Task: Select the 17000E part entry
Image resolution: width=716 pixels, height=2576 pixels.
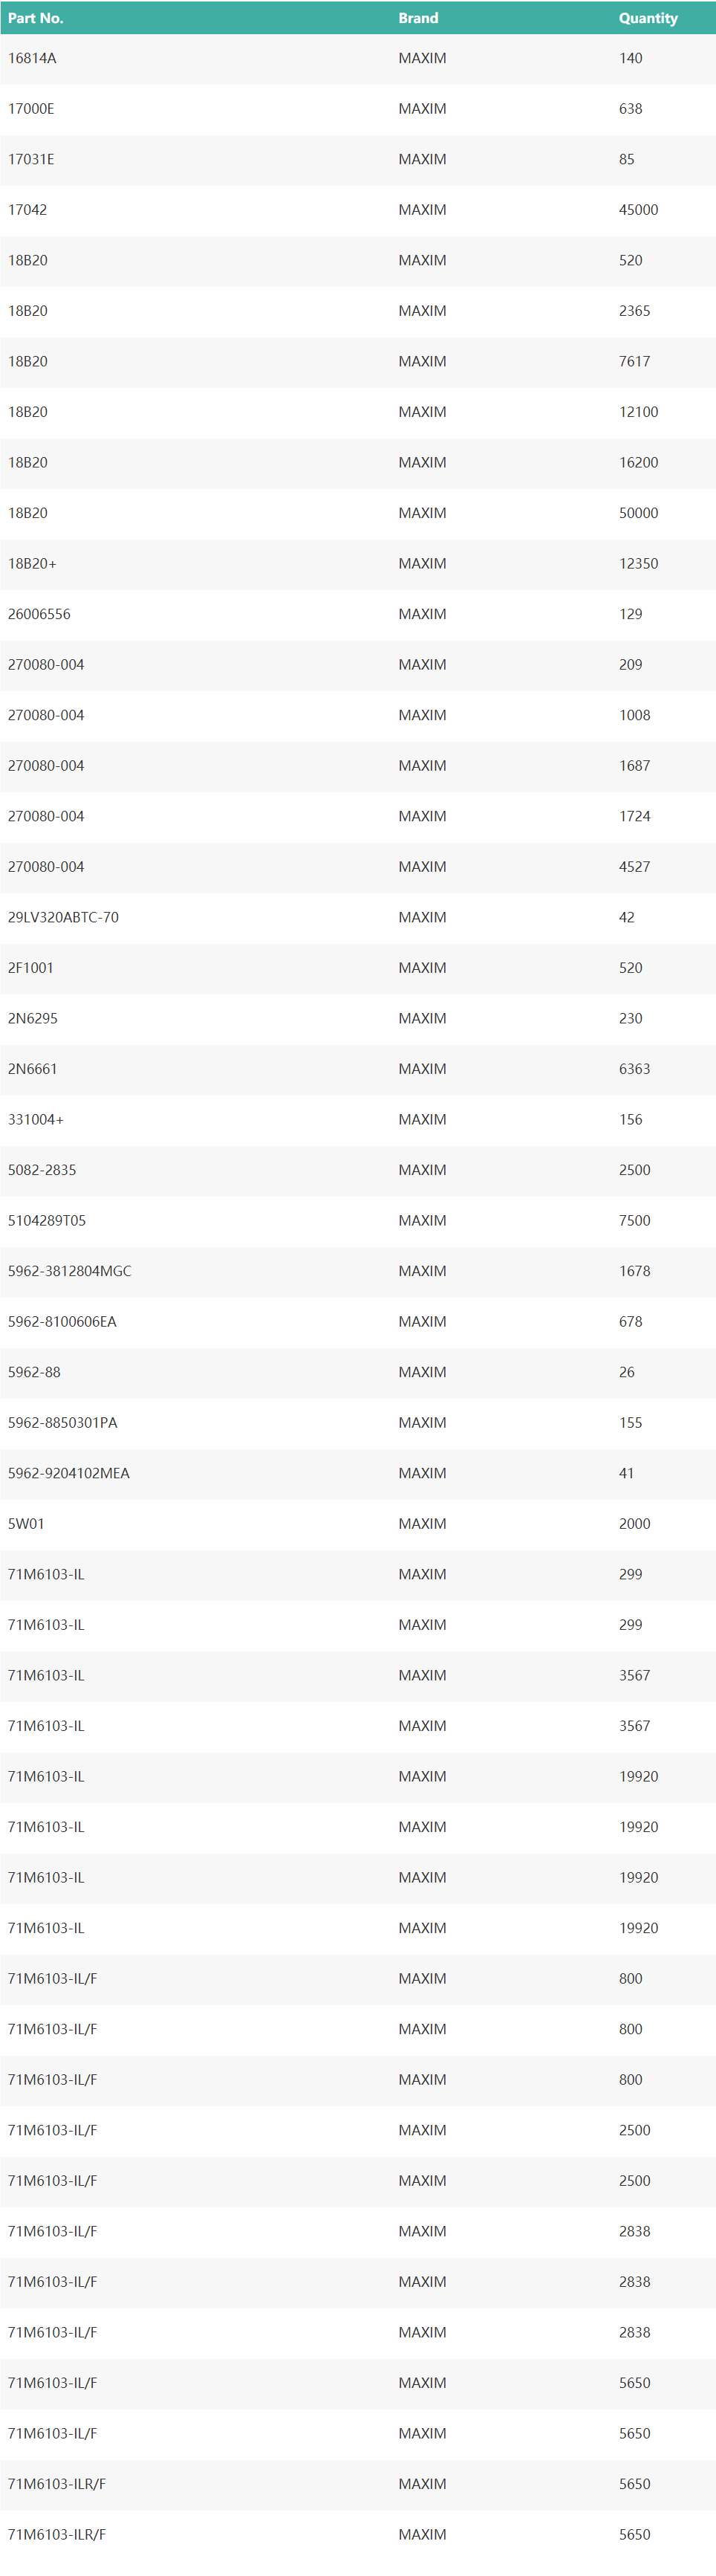Action: 31,109
